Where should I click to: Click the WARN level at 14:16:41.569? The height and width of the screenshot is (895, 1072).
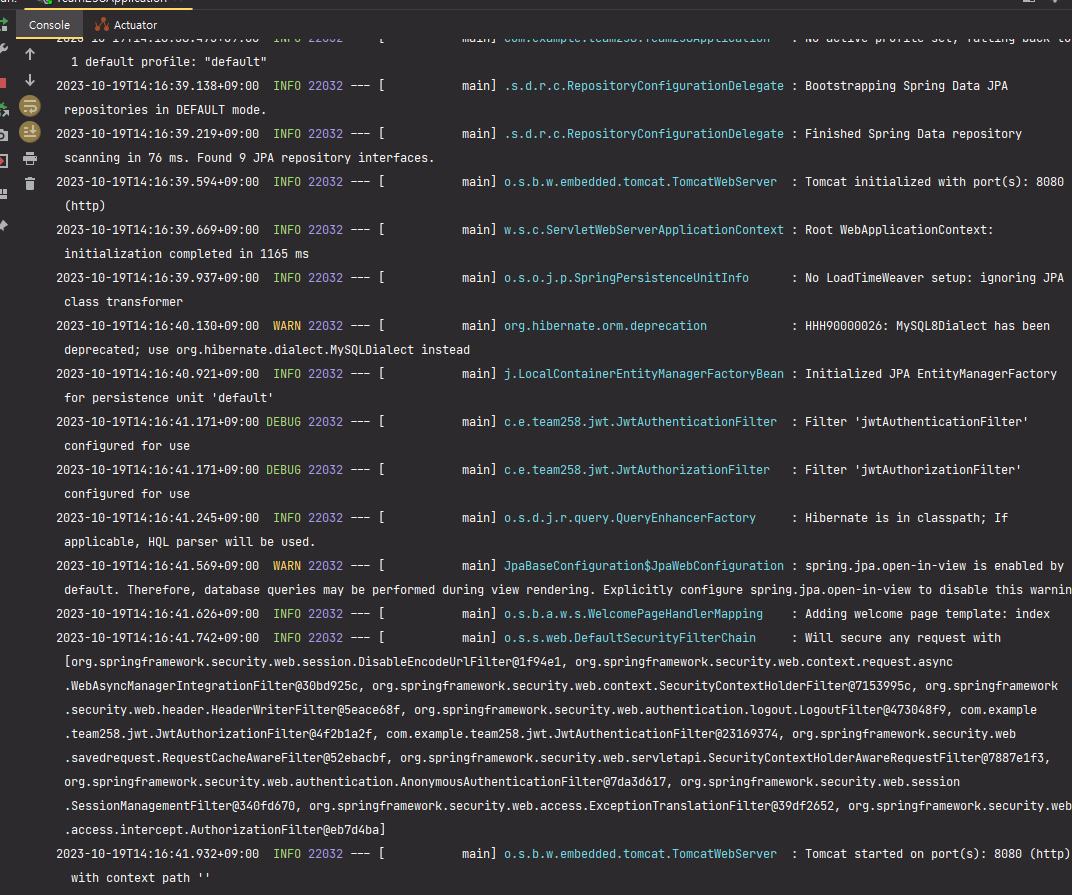click(286, 565)
